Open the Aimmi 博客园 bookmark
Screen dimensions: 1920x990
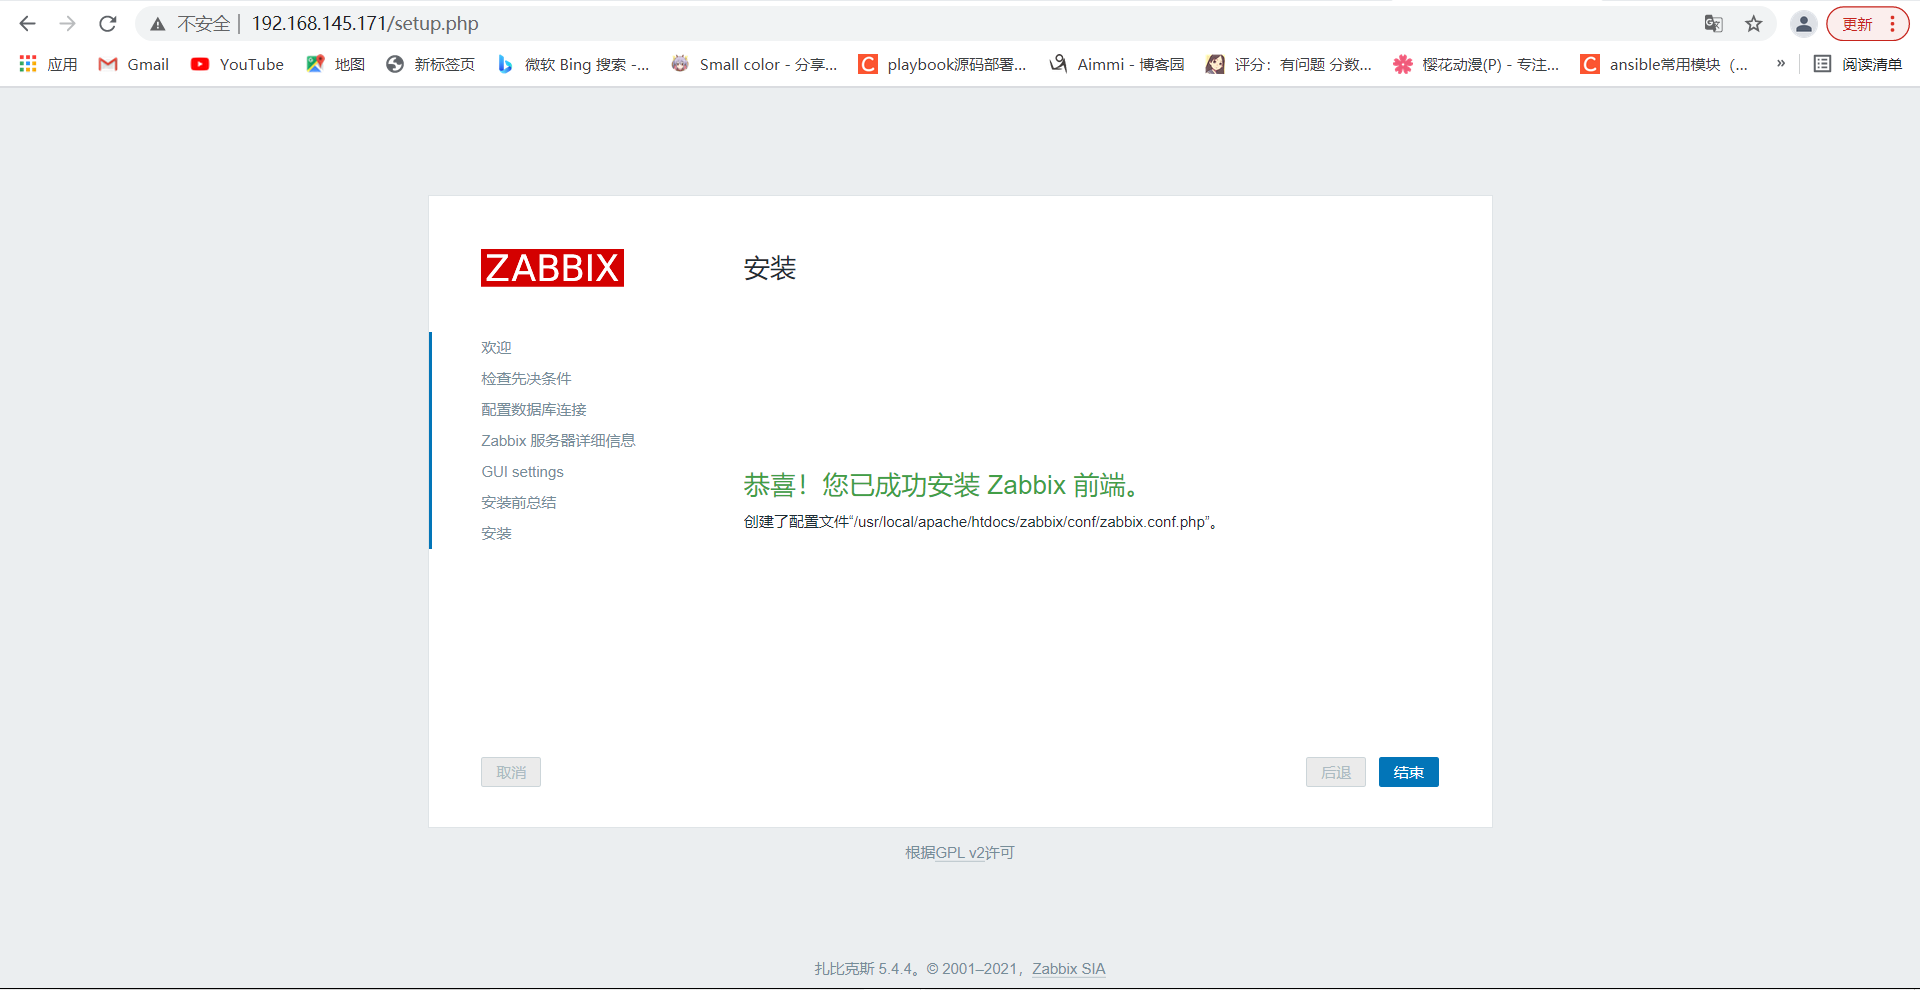[x=1117, y=64]
